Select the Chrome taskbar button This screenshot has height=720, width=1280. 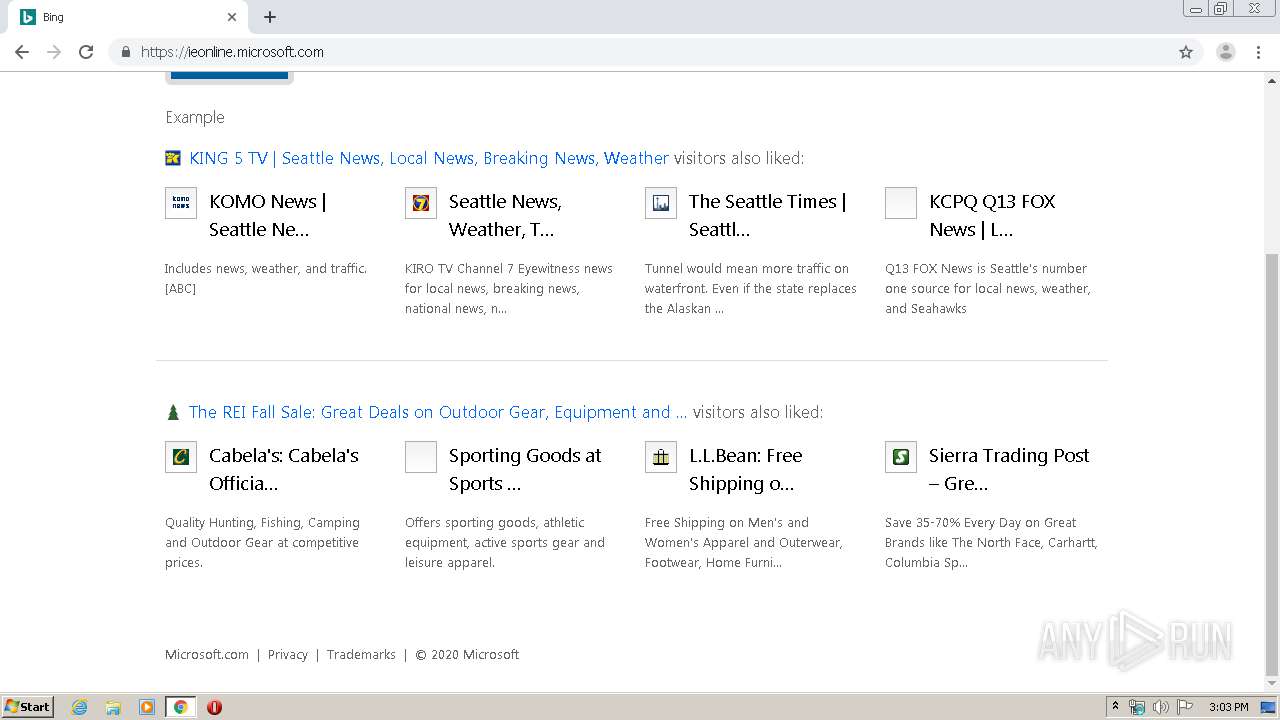(180, 707)
